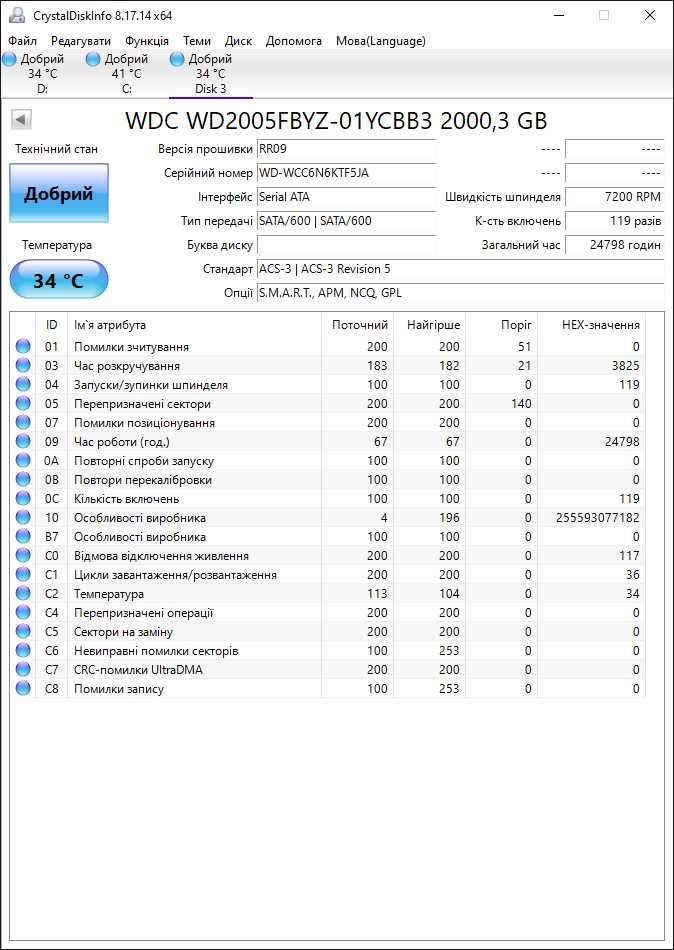
Task: Click the status orb for attribute 0A
Action: (x=23, y=460)
